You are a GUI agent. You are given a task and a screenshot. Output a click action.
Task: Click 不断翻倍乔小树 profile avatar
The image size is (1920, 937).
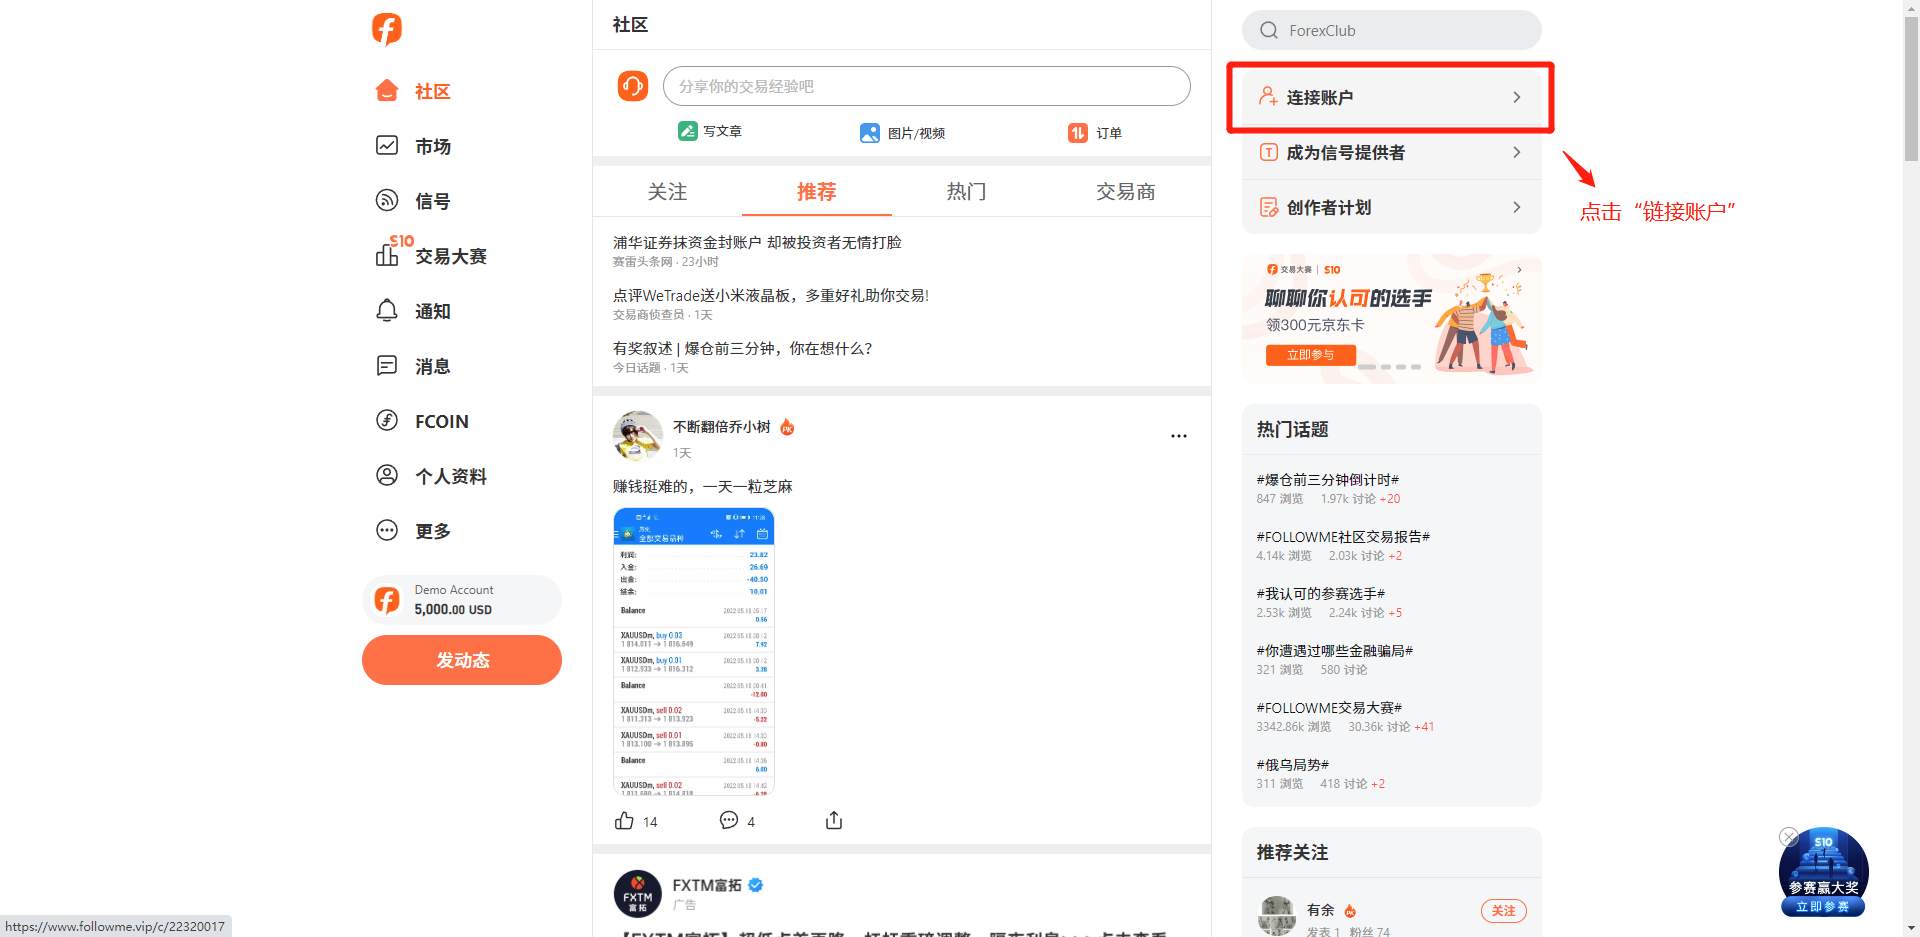coord(637,435)
